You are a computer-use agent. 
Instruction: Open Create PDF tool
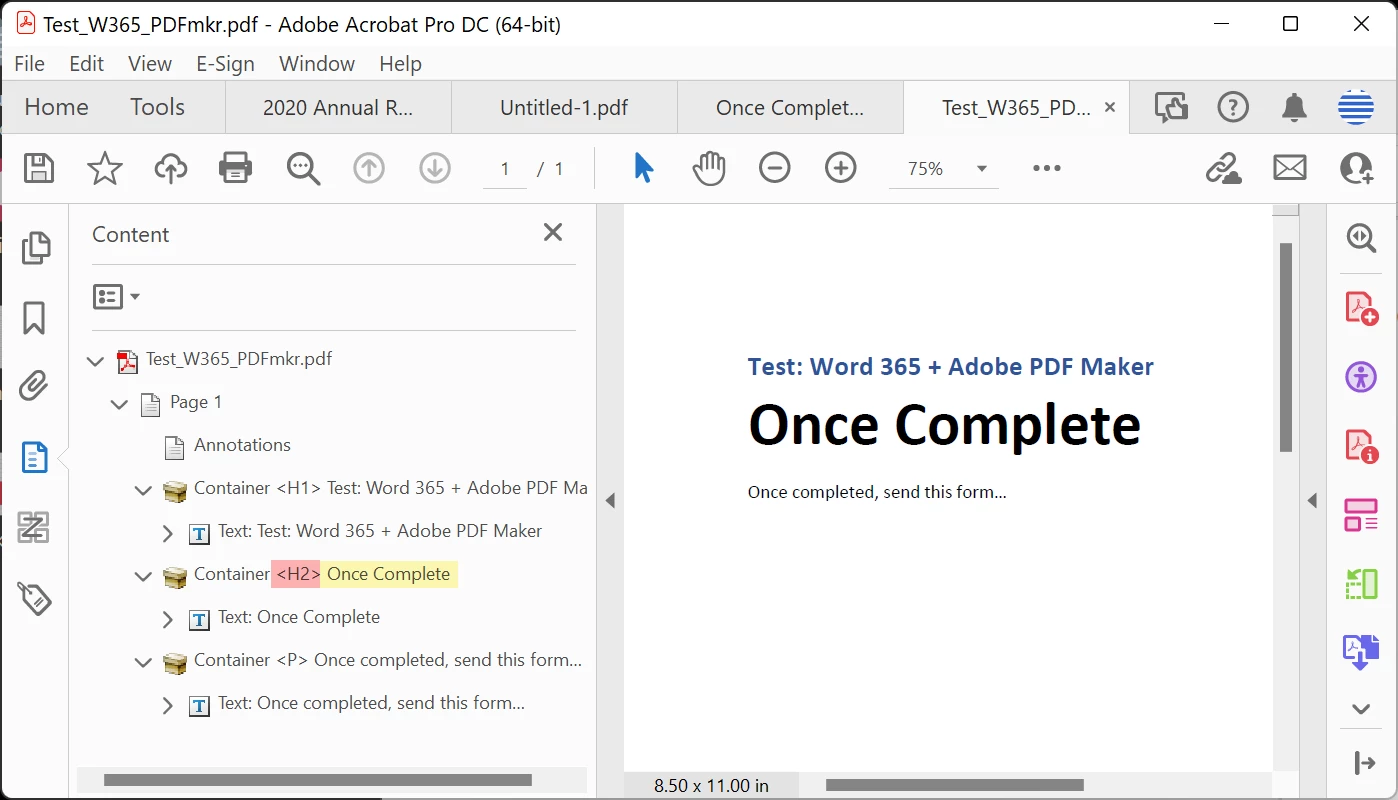coord(1361,308)
